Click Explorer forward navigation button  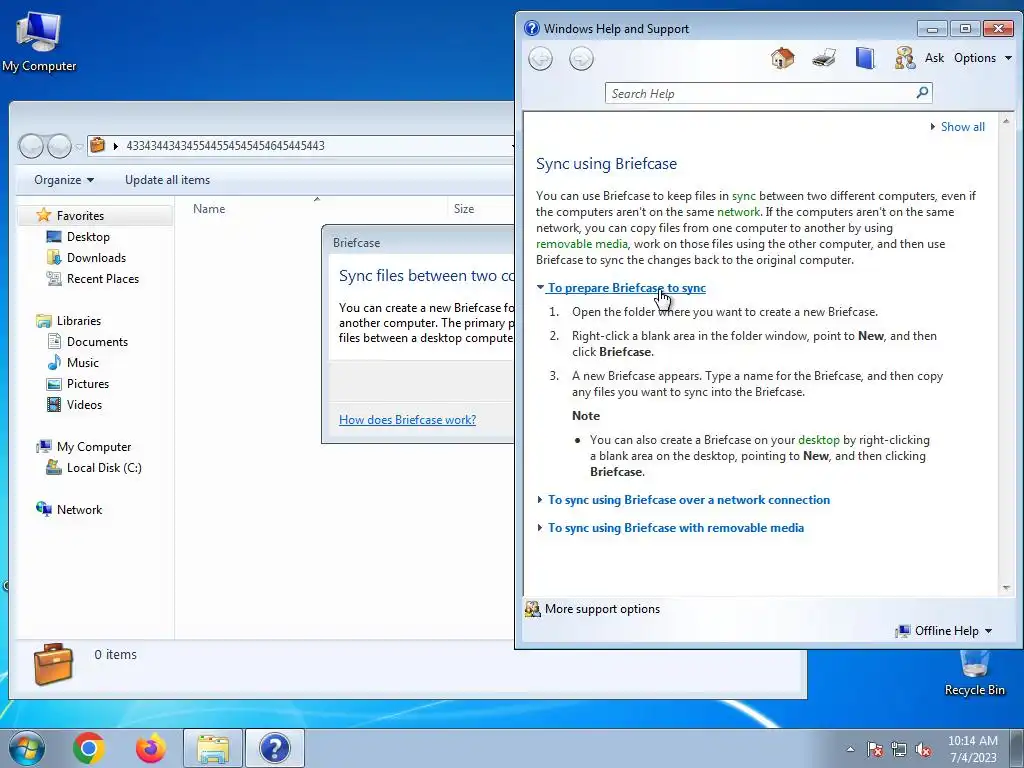point(59,146)
